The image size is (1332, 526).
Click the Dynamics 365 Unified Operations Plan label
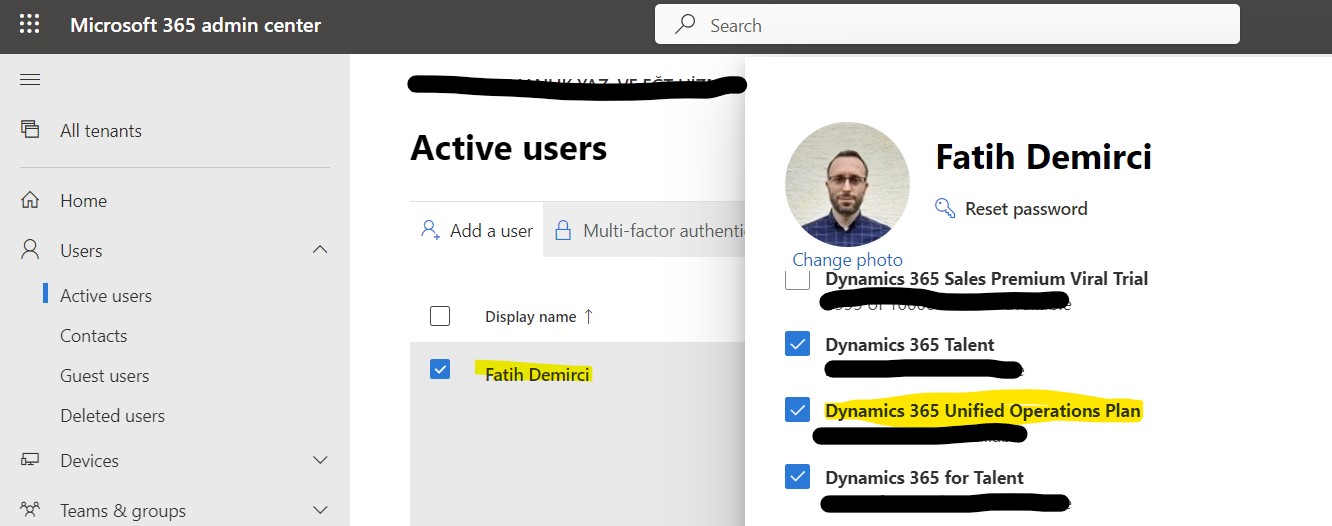(983, 410)
